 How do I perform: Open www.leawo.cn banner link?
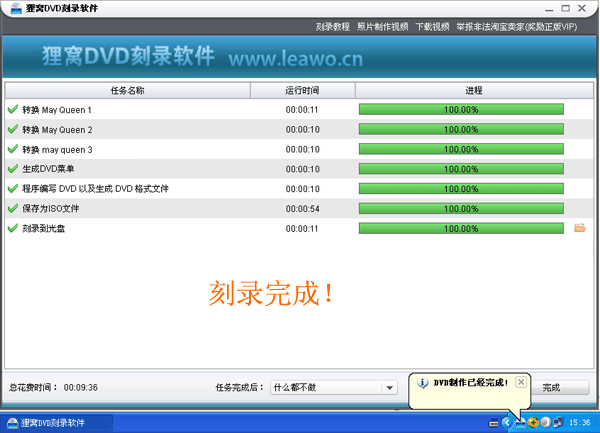pos(295,59)
